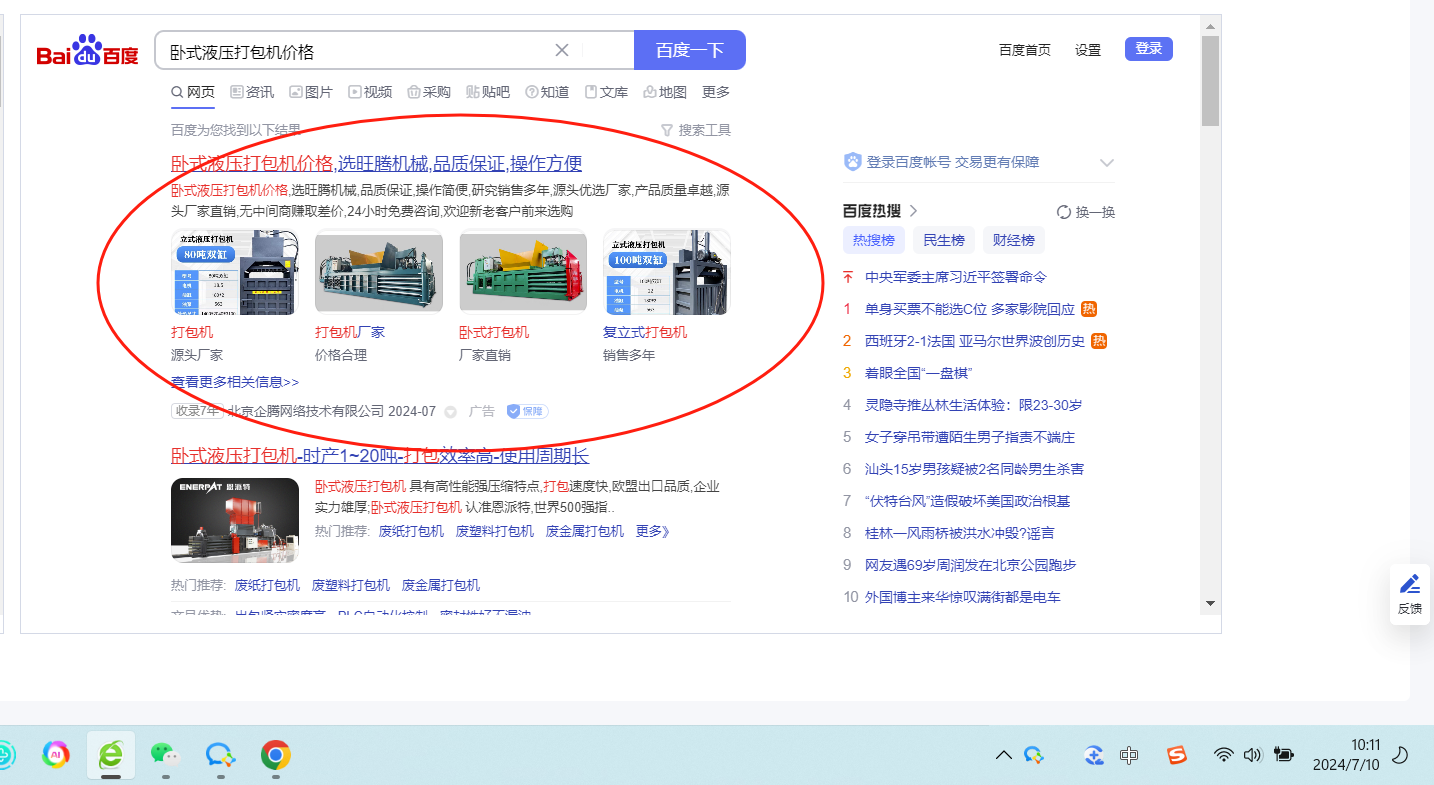Open 搜索工具 filter icon
Image resolution: width=1434 pixels, height=785 pixels.
(667, 130)
